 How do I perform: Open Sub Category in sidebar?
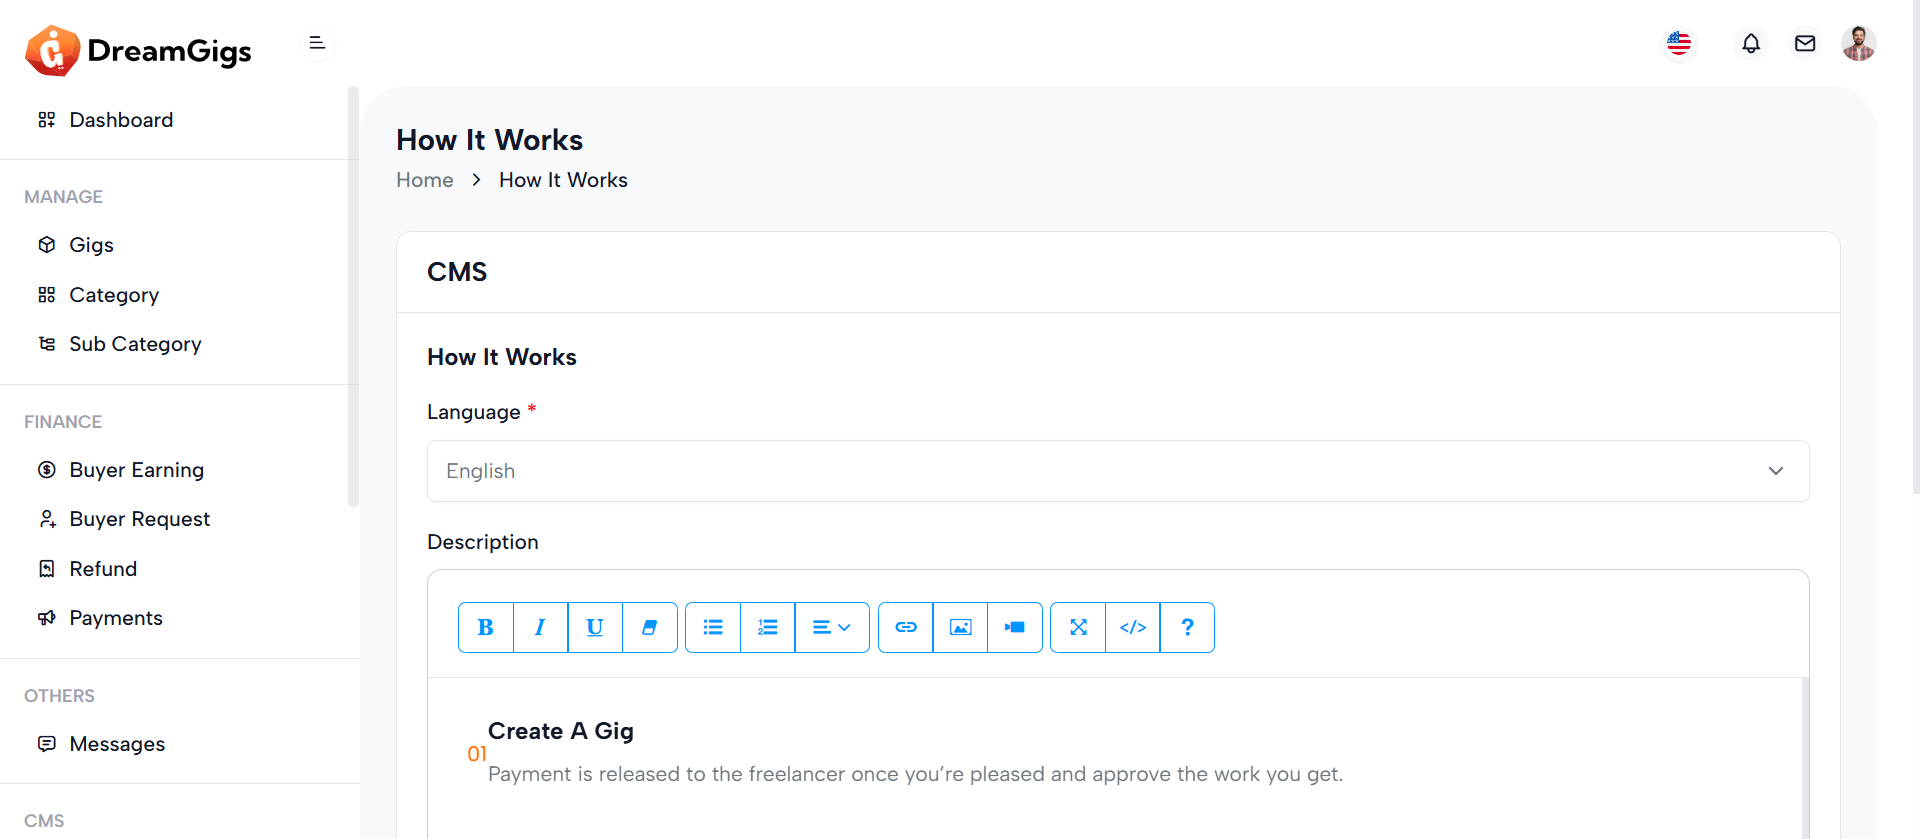[x=135, y=344]
